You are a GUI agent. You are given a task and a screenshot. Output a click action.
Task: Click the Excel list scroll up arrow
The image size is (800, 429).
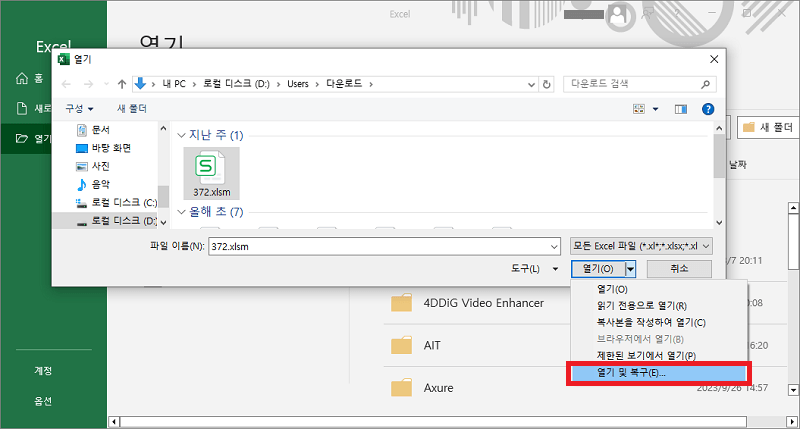793,207
